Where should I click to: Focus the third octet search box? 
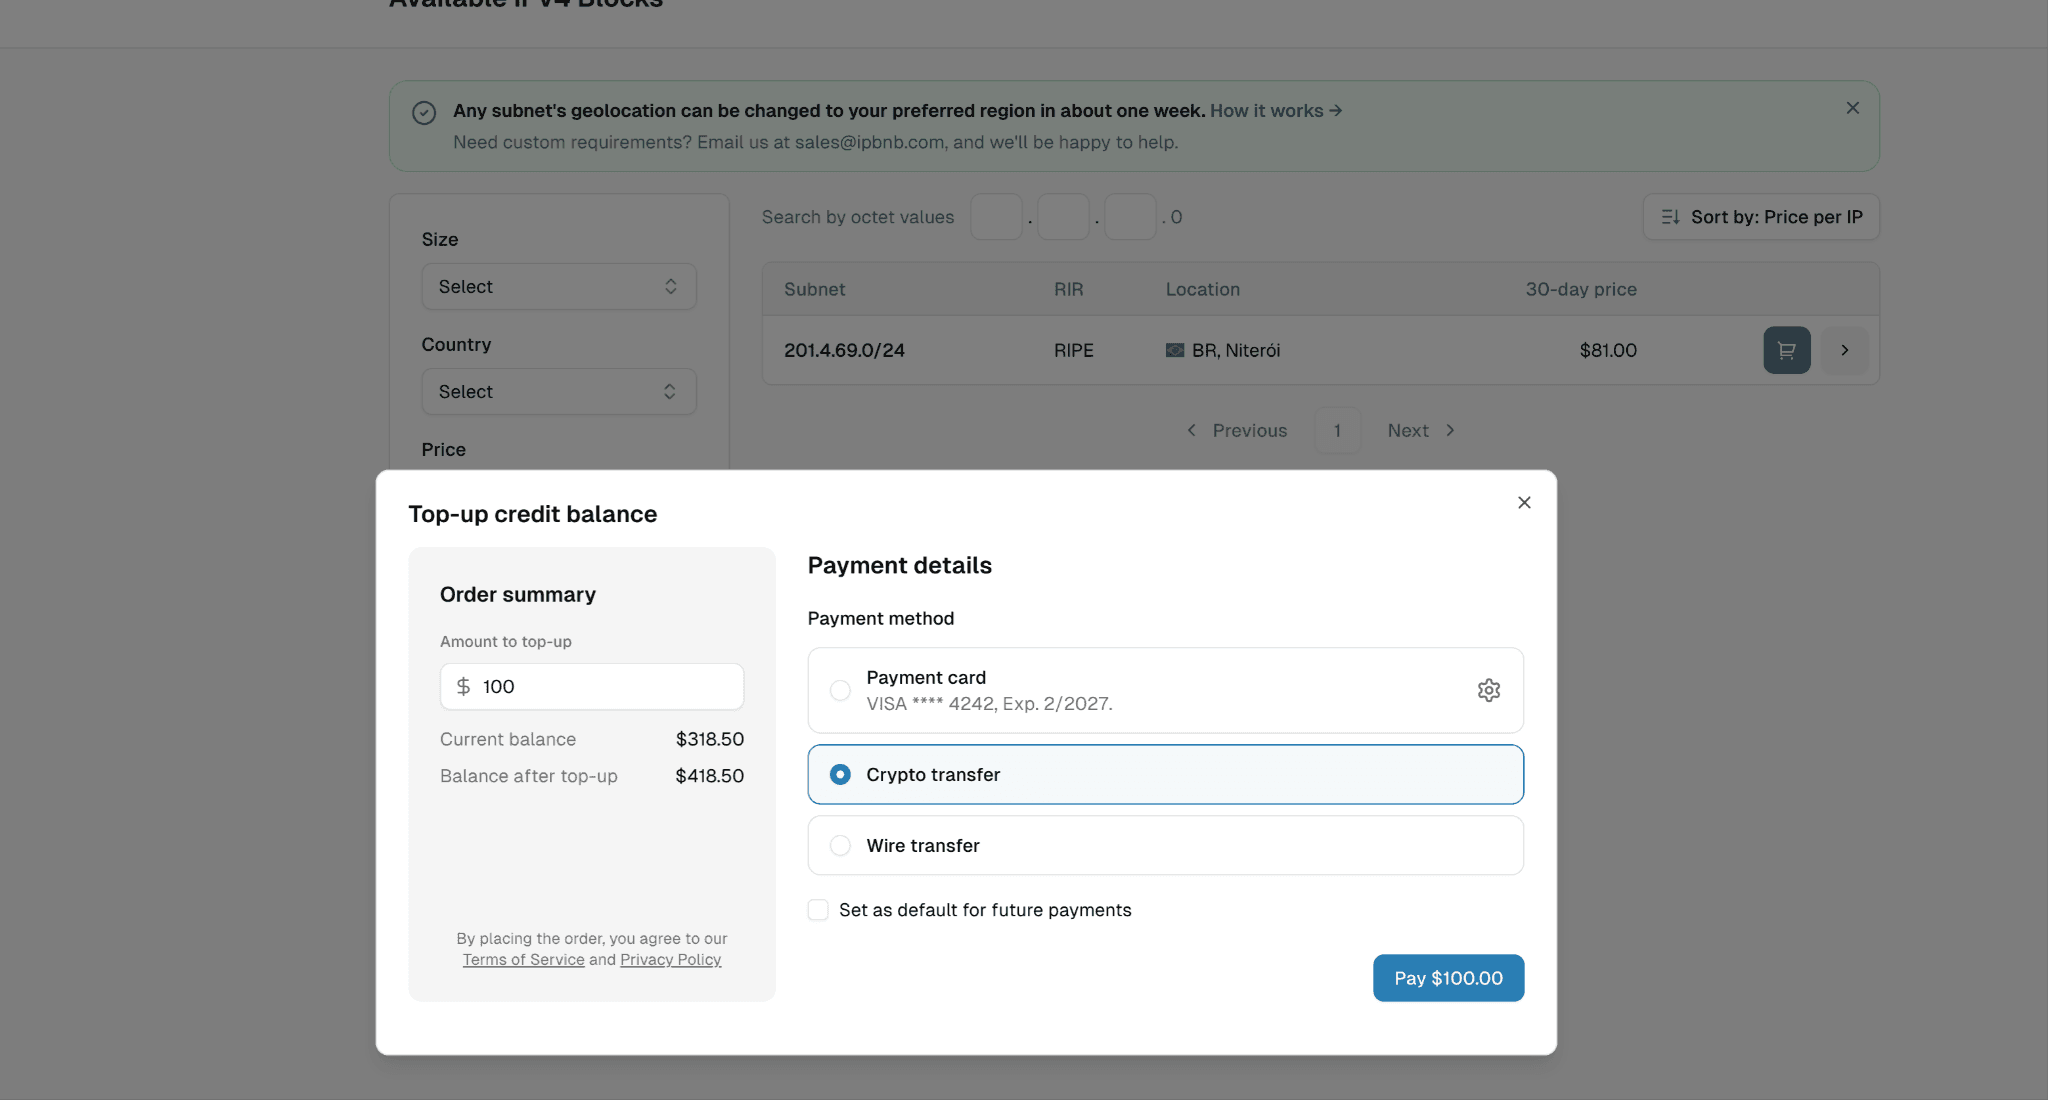1130,217
